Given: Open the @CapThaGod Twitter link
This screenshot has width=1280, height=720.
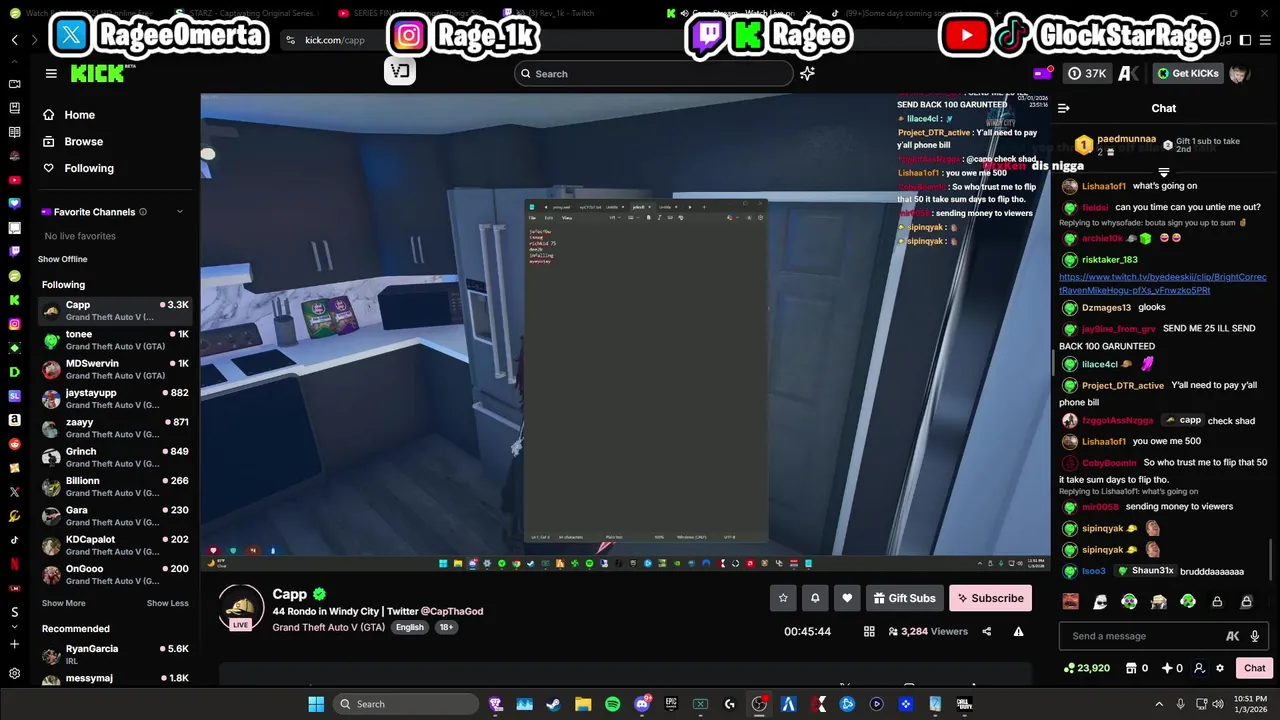Looking at the screenshot, I should [451, 611].
